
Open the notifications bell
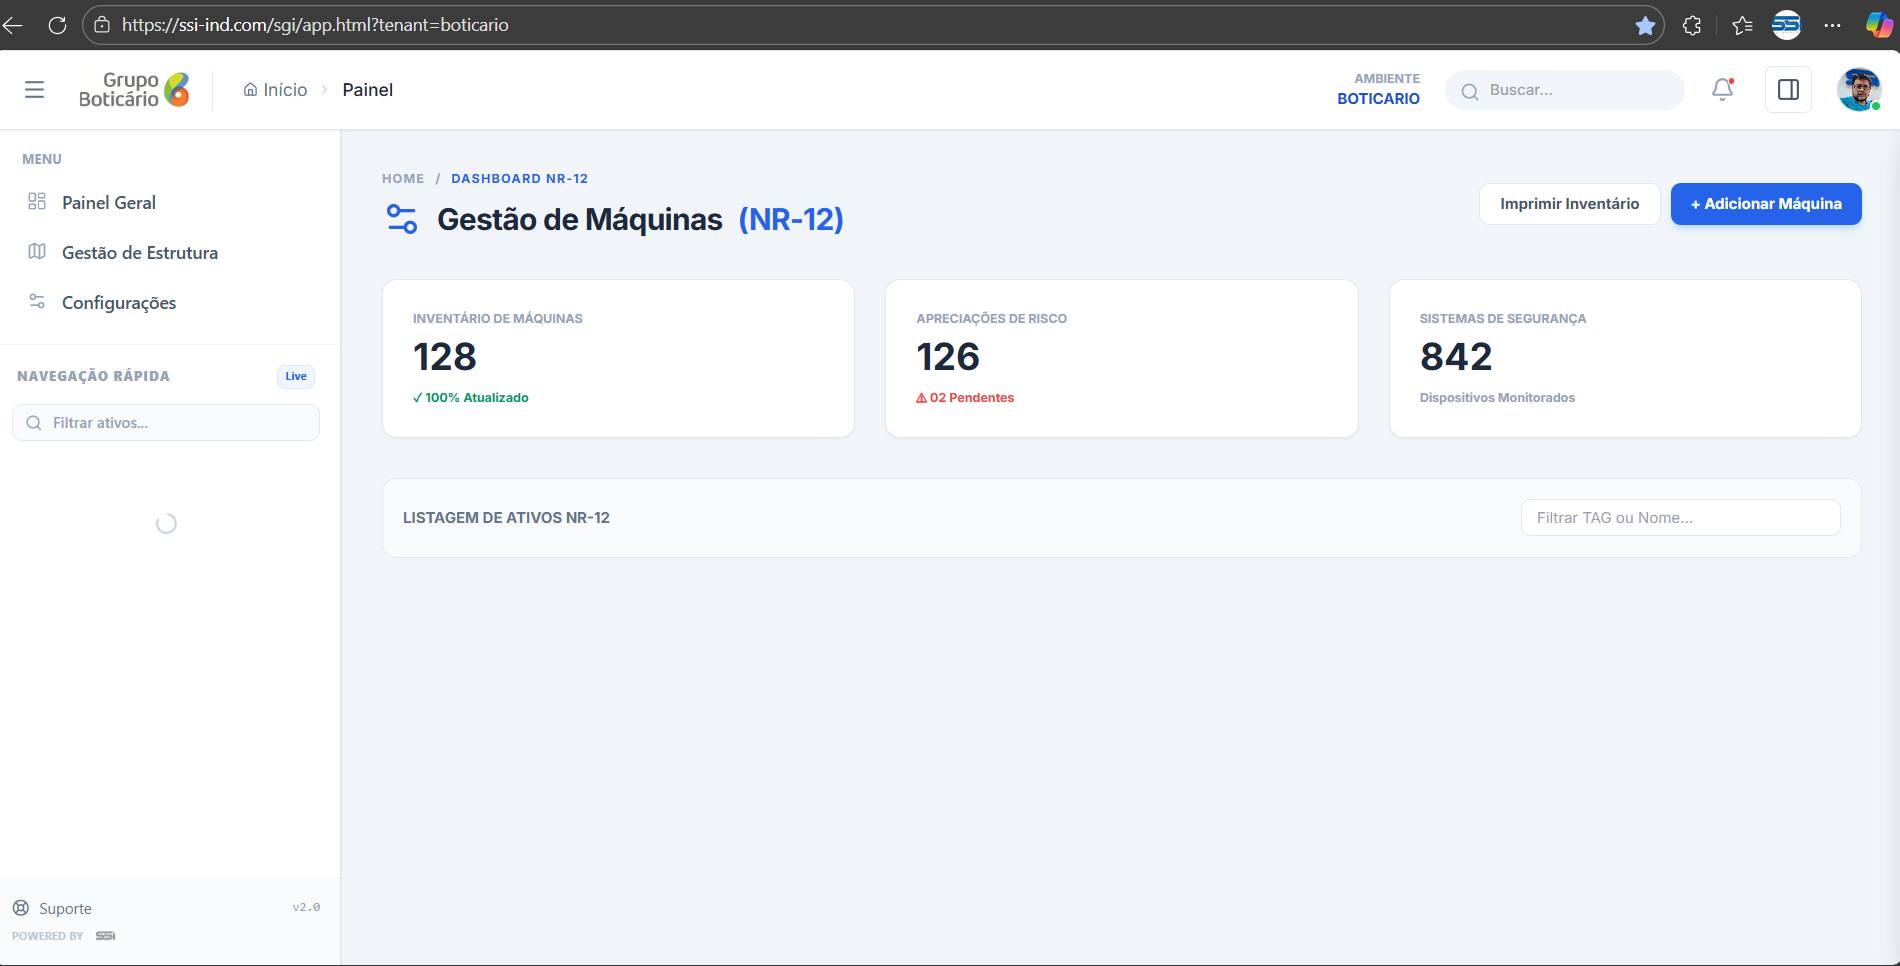tap(1722, 90)
